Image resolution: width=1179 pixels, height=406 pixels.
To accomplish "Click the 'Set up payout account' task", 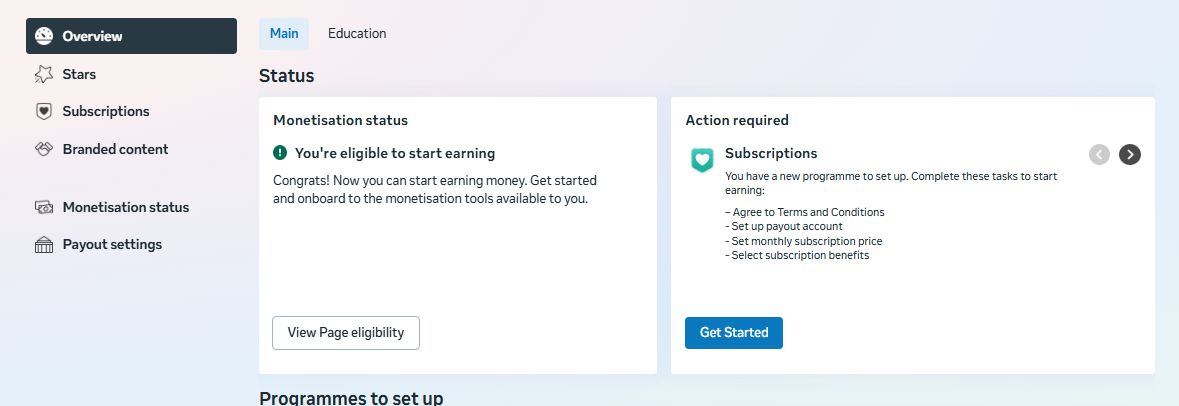I will coord(786,226).
